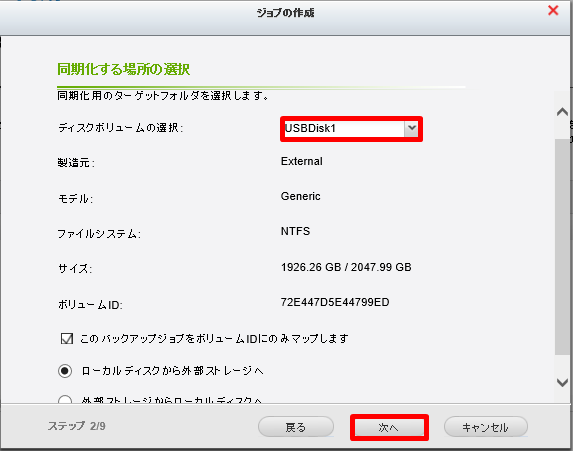This screenshot has height=451, width=573.
Task: Open the USBDisk1 disk volume combo box
Action: pyautogui.click(x=351, y=129)
